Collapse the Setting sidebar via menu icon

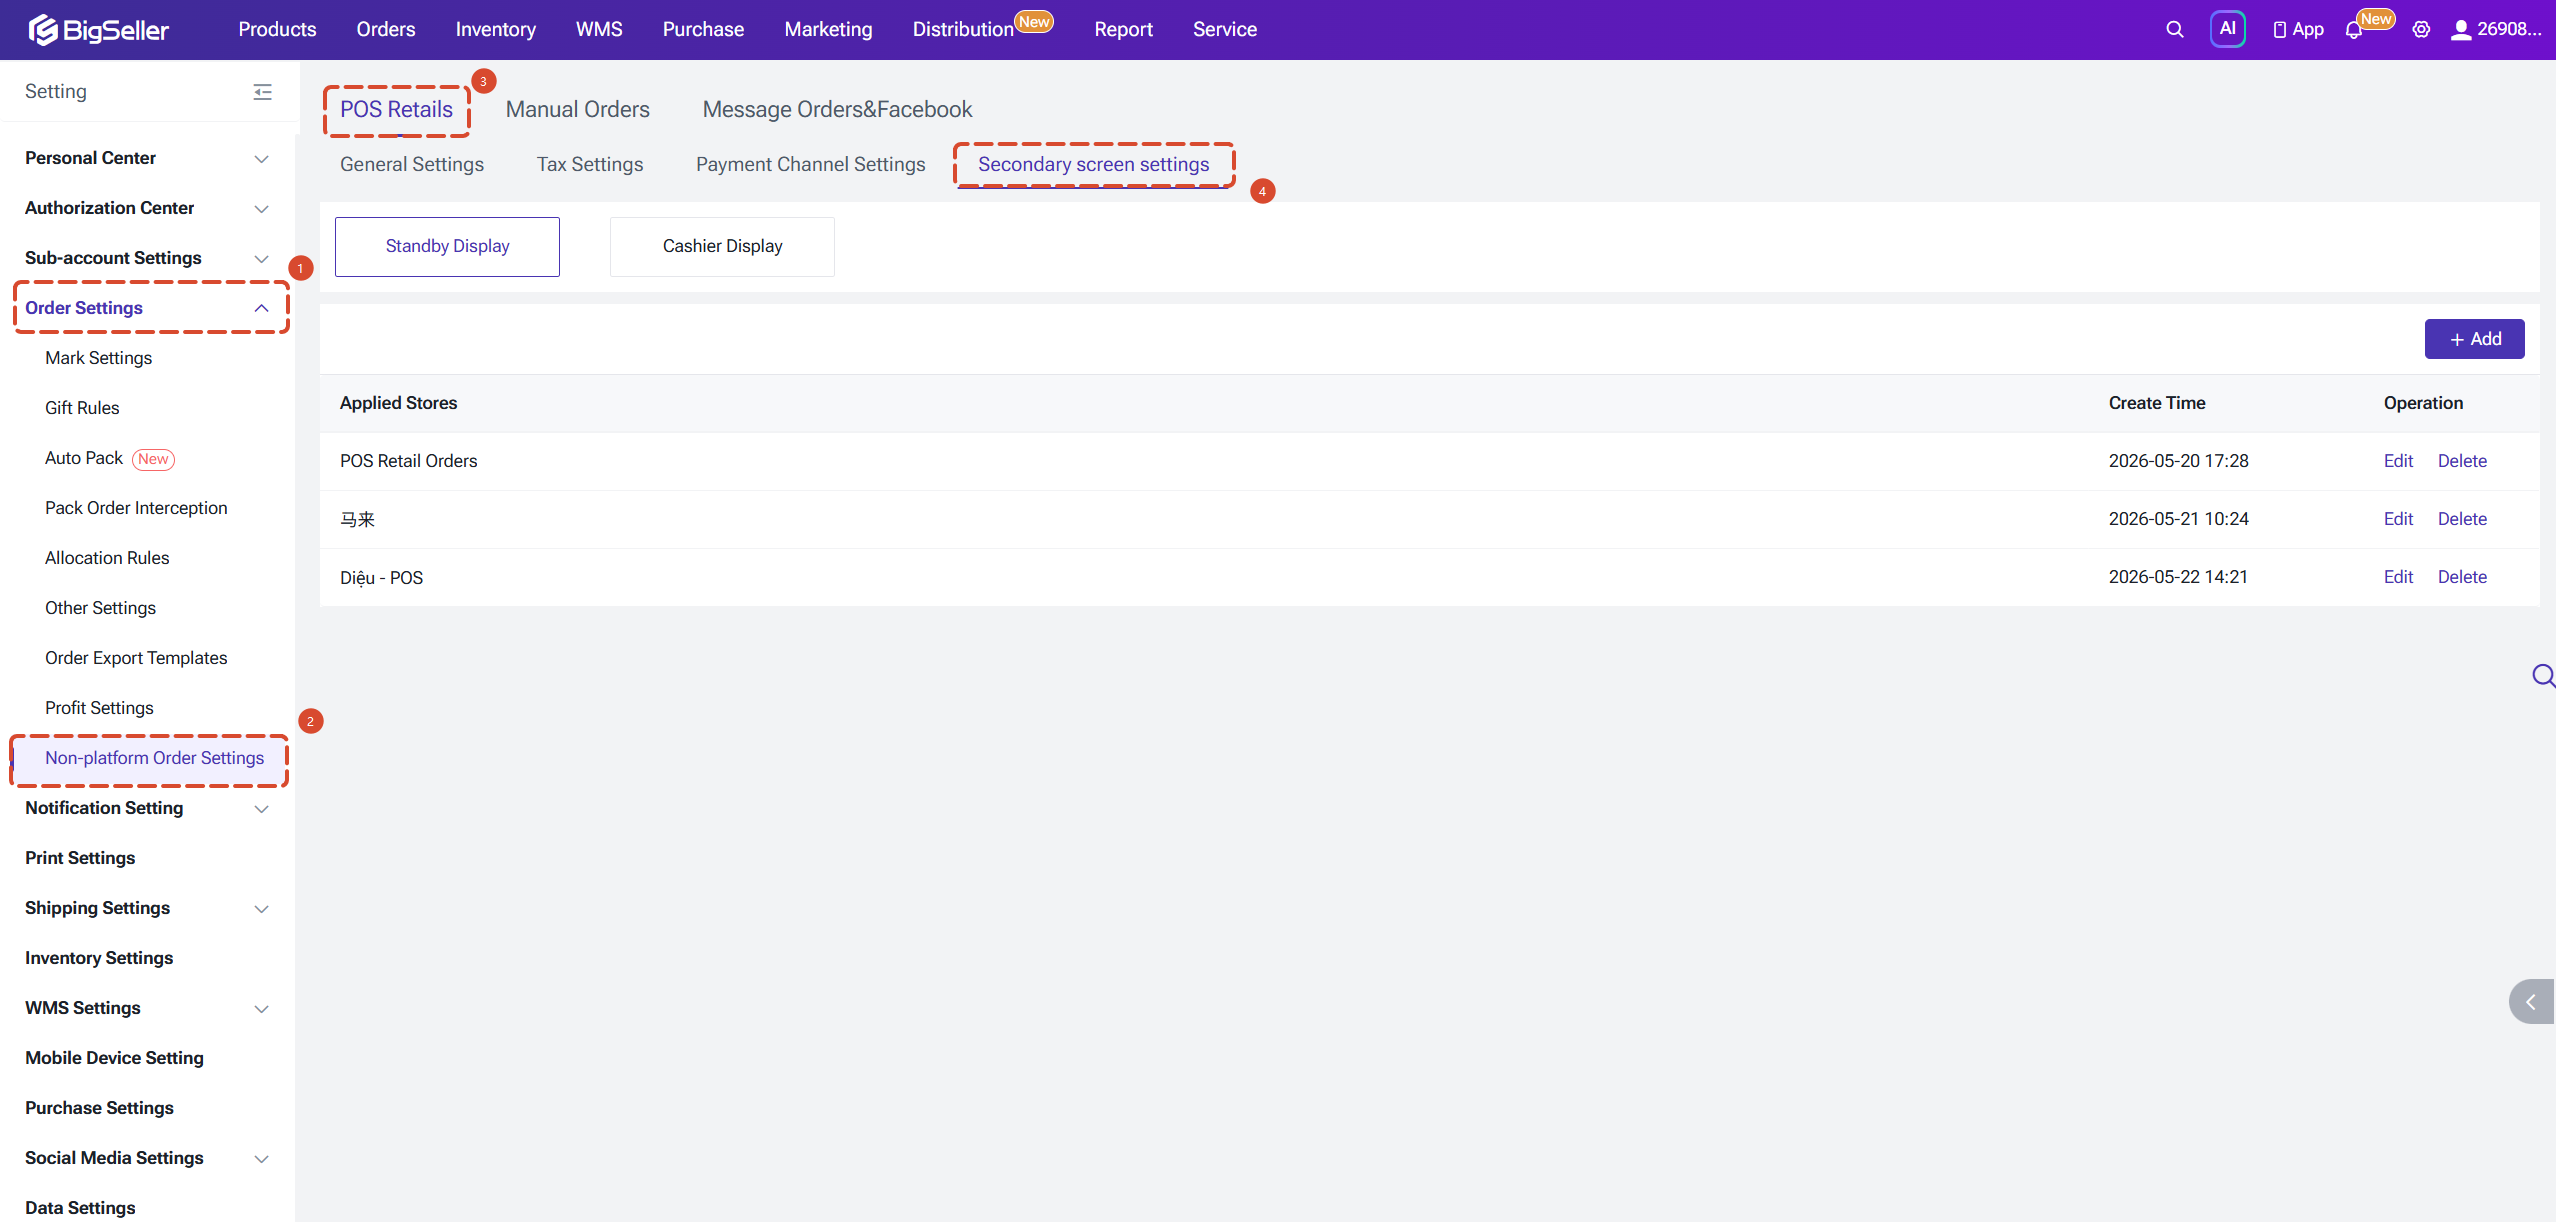click(262, 92)
